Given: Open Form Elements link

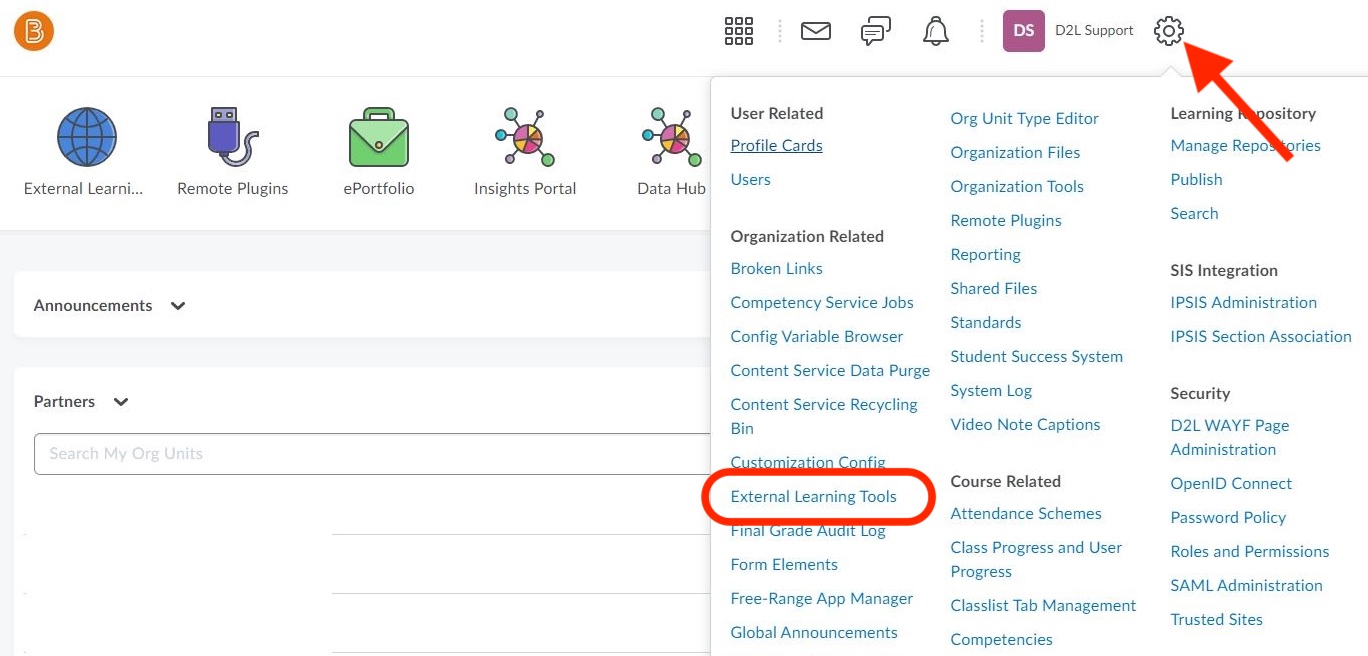Looking at the screenshot, I should coord(784,565).
